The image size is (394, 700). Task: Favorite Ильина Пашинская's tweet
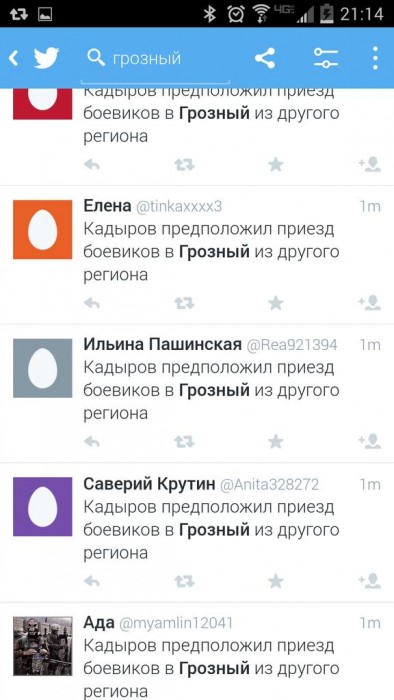[276, 442]
